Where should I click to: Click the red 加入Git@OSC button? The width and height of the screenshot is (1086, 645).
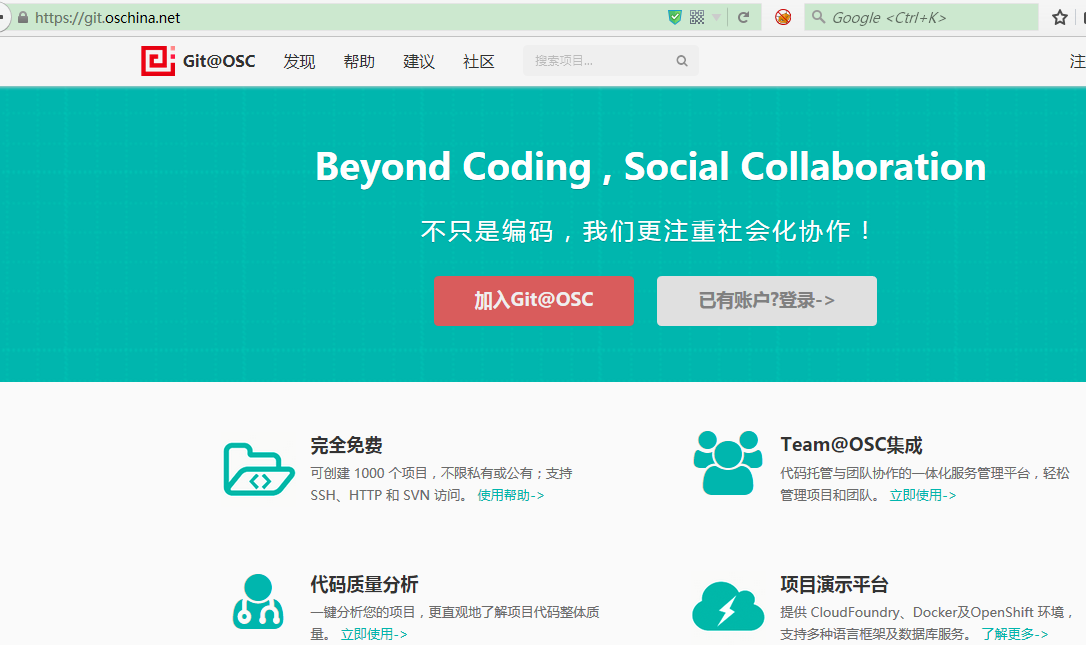click(534, 301)
